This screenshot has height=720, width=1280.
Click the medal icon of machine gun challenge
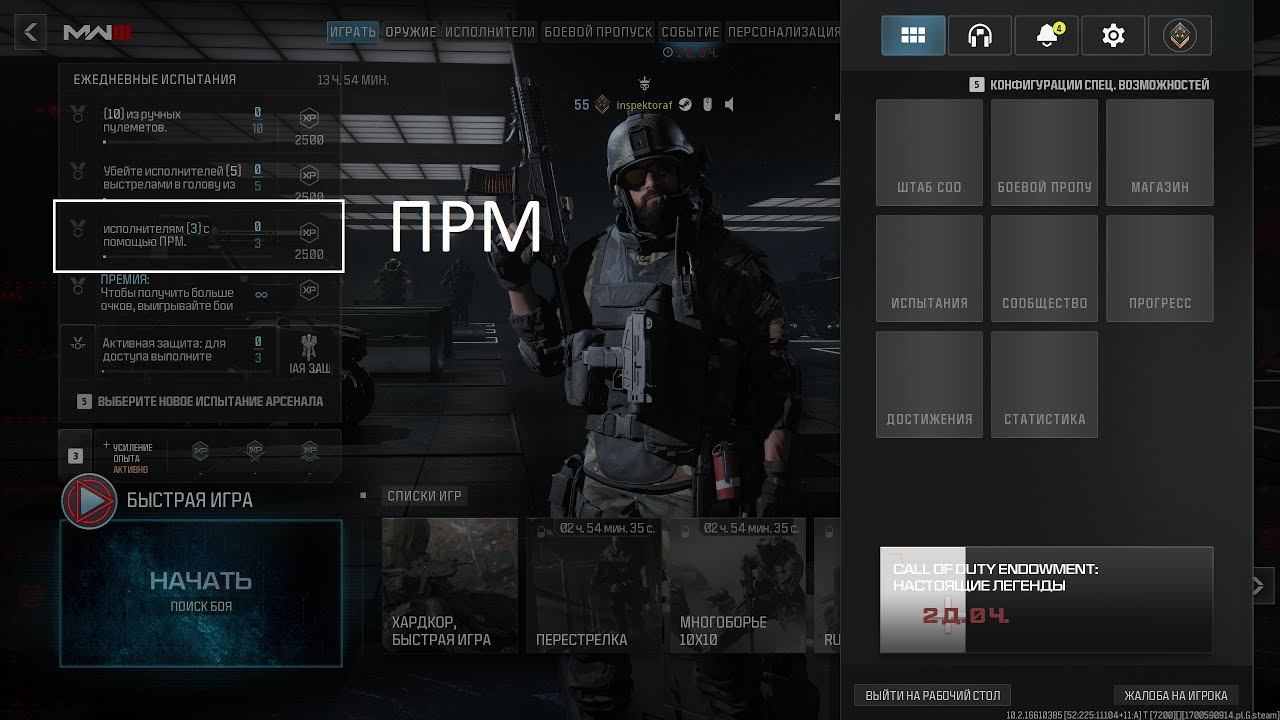(x=78, y=115)
